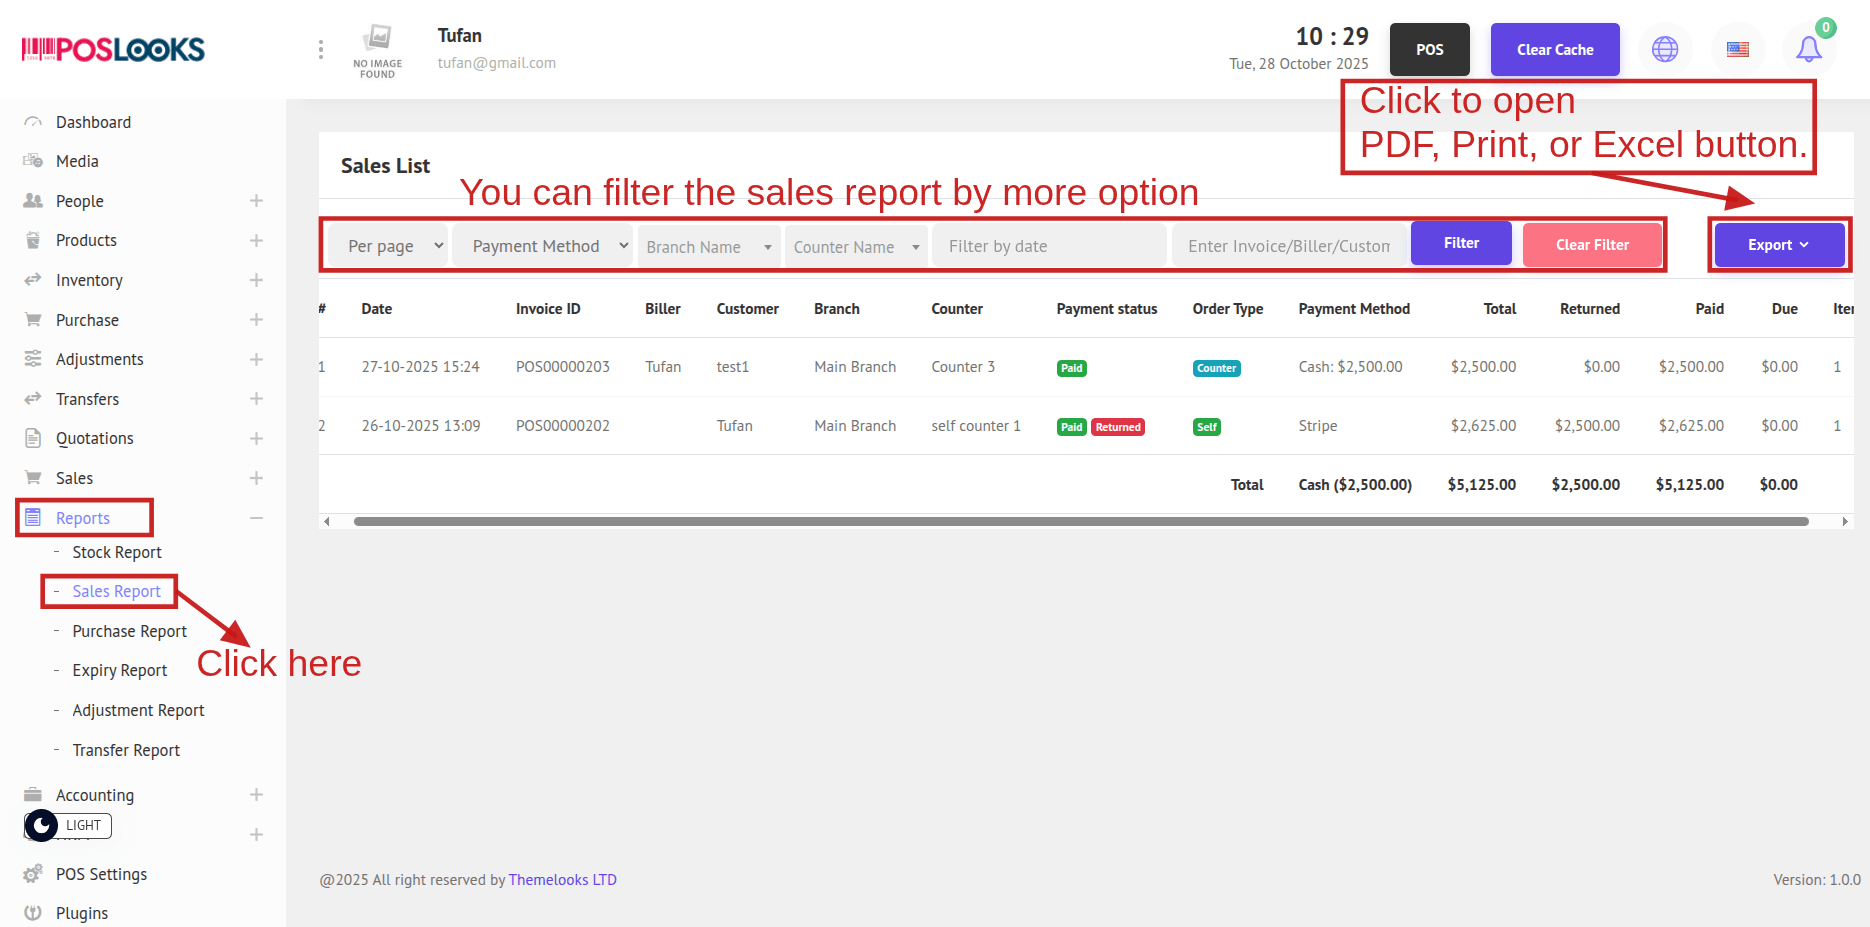The image size is (1870, 927).
Task: Open the Export dropdown button
Action: tap(1778, 245)
